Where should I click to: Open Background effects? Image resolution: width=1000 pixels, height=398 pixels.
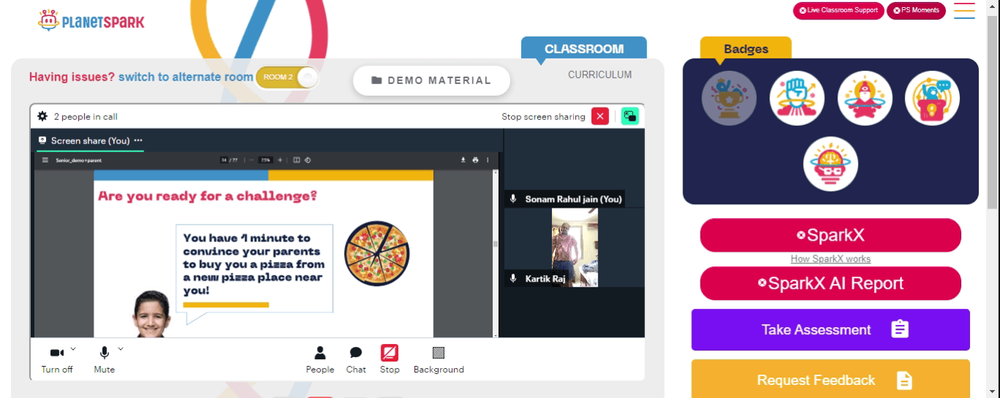pos(439,359)
